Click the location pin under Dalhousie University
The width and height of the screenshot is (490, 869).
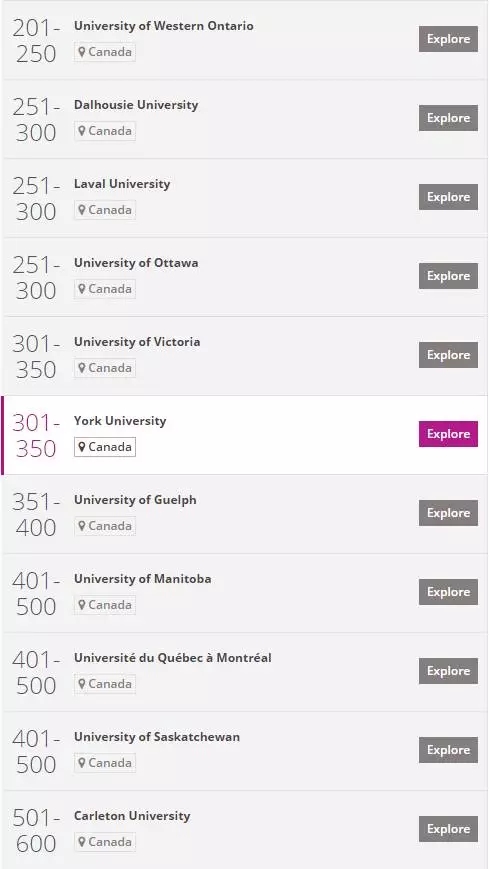(x=82, y=131)
